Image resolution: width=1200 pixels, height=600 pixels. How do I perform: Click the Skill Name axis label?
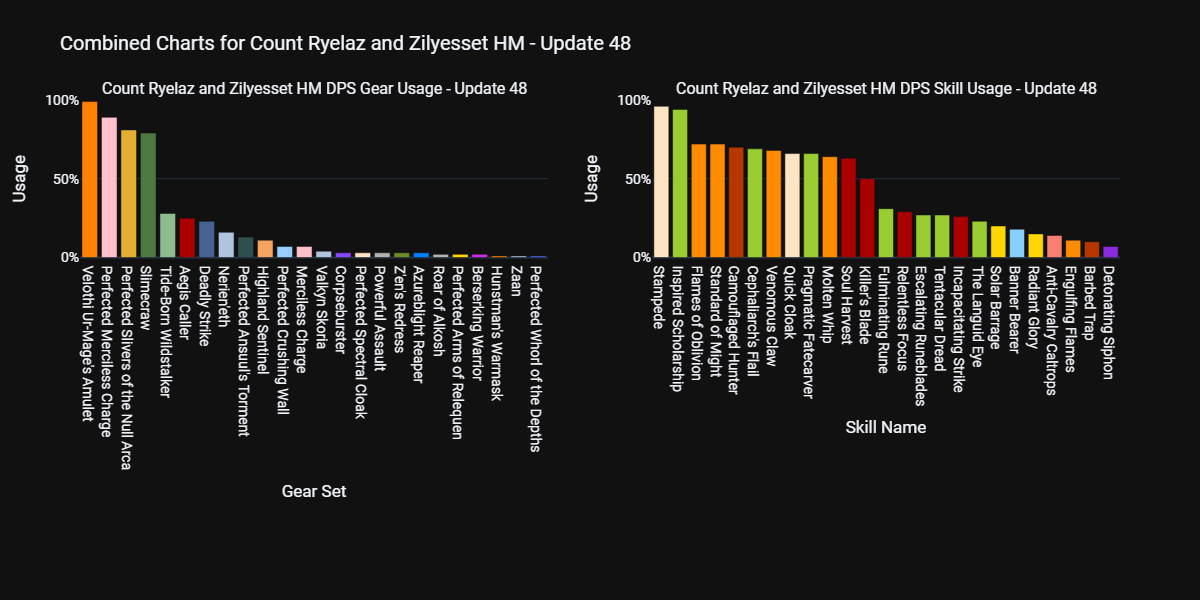885,428
